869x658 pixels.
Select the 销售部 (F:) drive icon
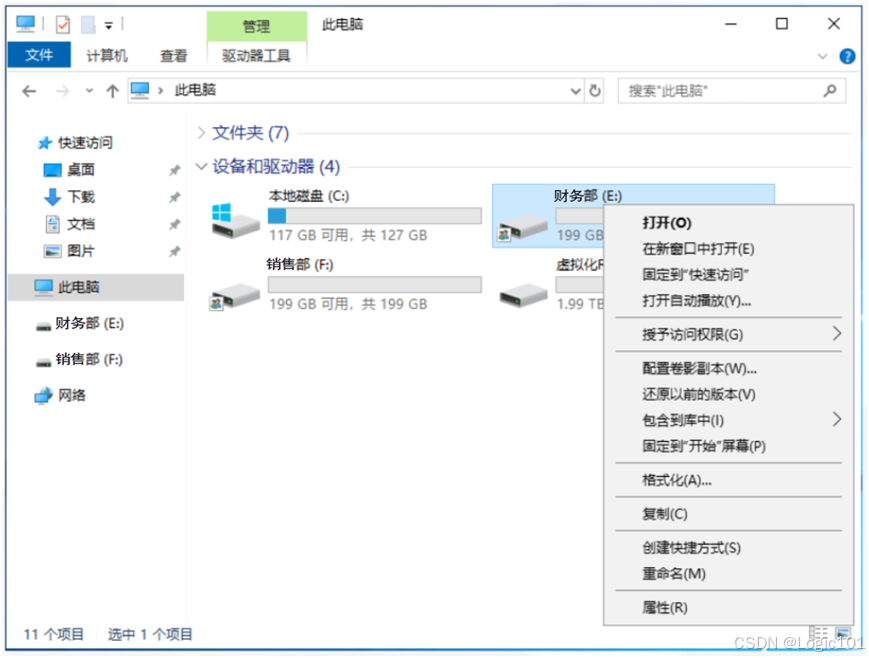click(235, 295)
